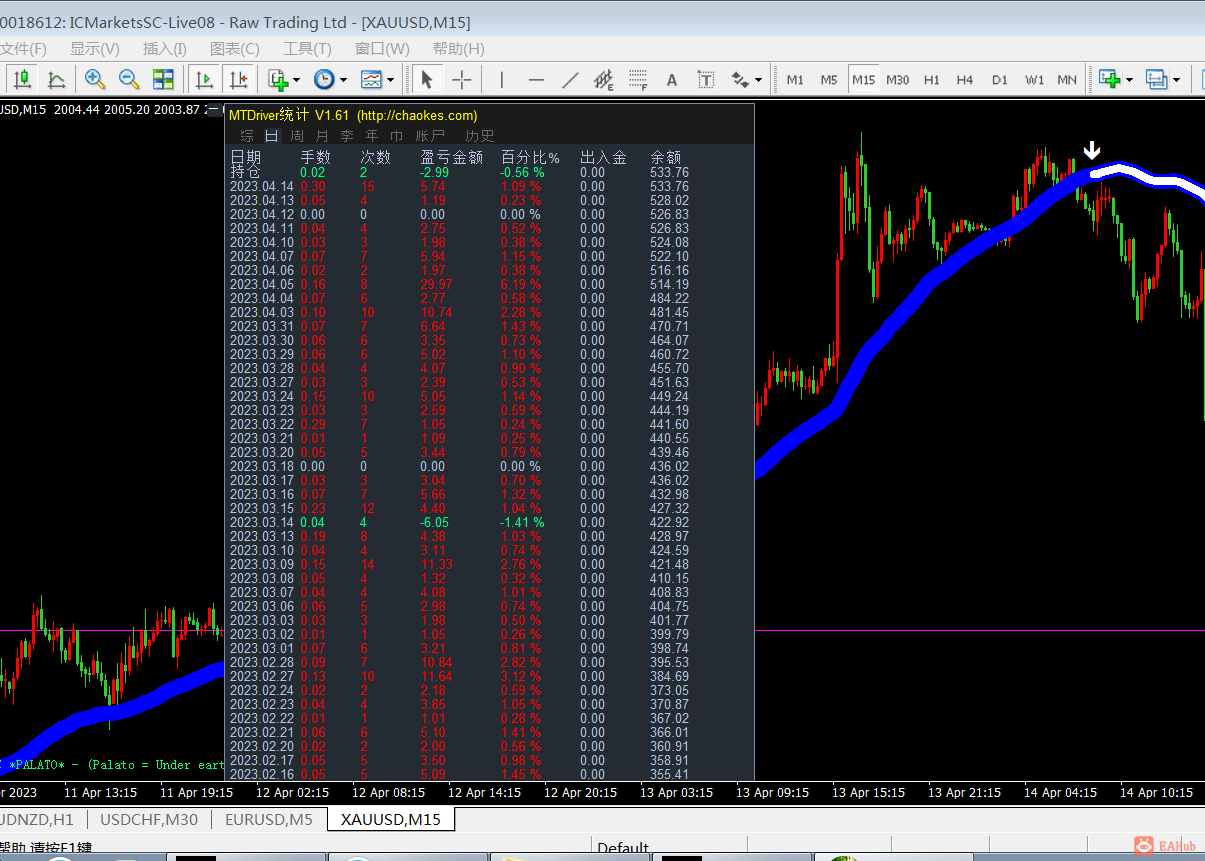This screenshot has height=861, width=1205.
Task: Select the 日 daily statistics tab
Action: coord(271,136)
